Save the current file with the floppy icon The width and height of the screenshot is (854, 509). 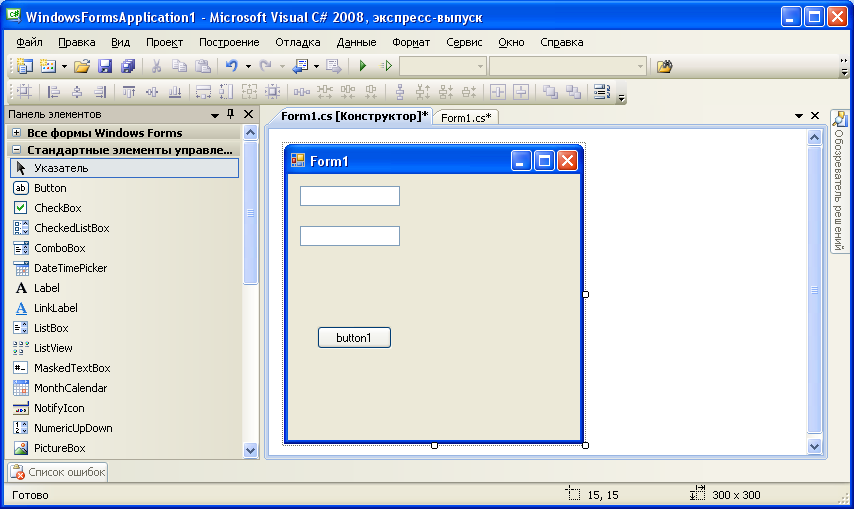[105, 66]
